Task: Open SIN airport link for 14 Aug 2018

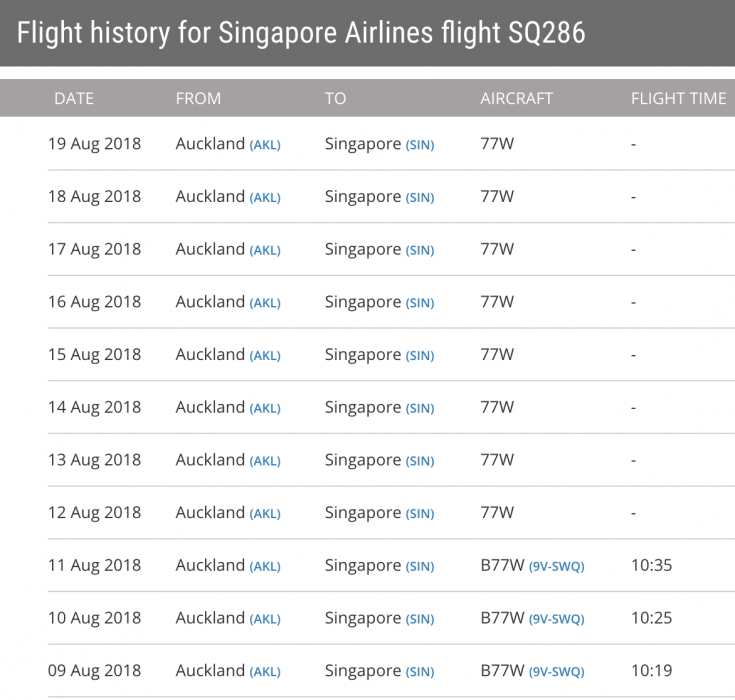Action: (420, 409)
